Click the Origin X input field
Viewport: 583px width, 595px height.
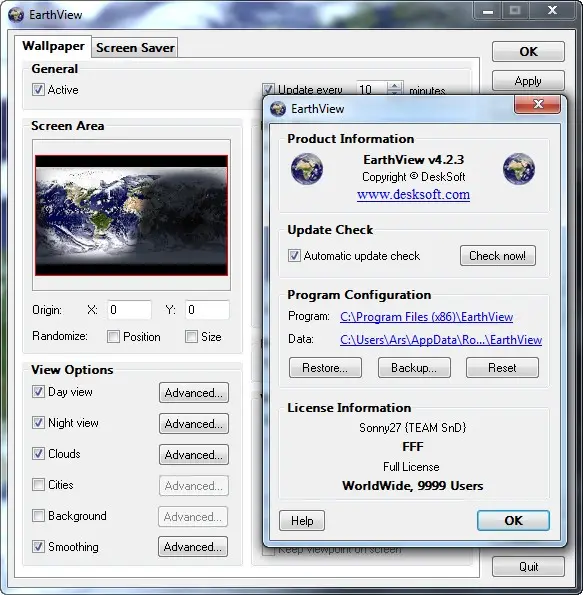[129, 310]
